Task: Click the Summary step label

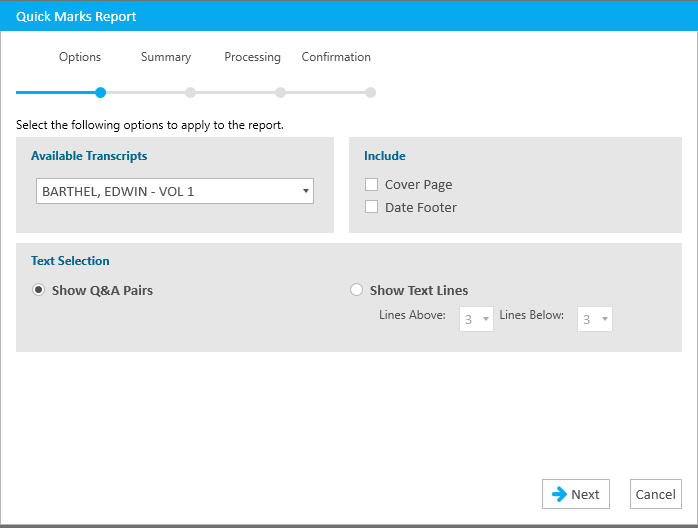Action: 166,57
